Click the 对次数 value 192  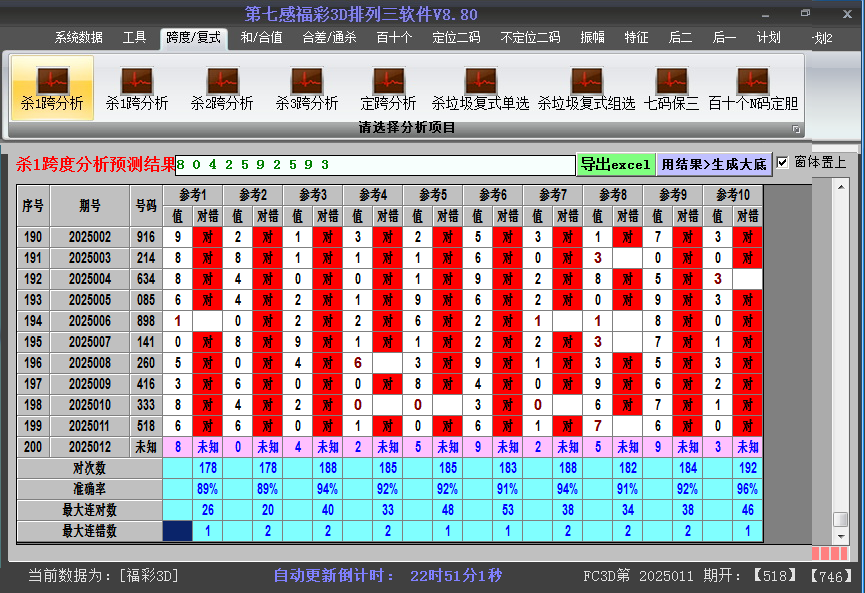[x=748, y=468]
